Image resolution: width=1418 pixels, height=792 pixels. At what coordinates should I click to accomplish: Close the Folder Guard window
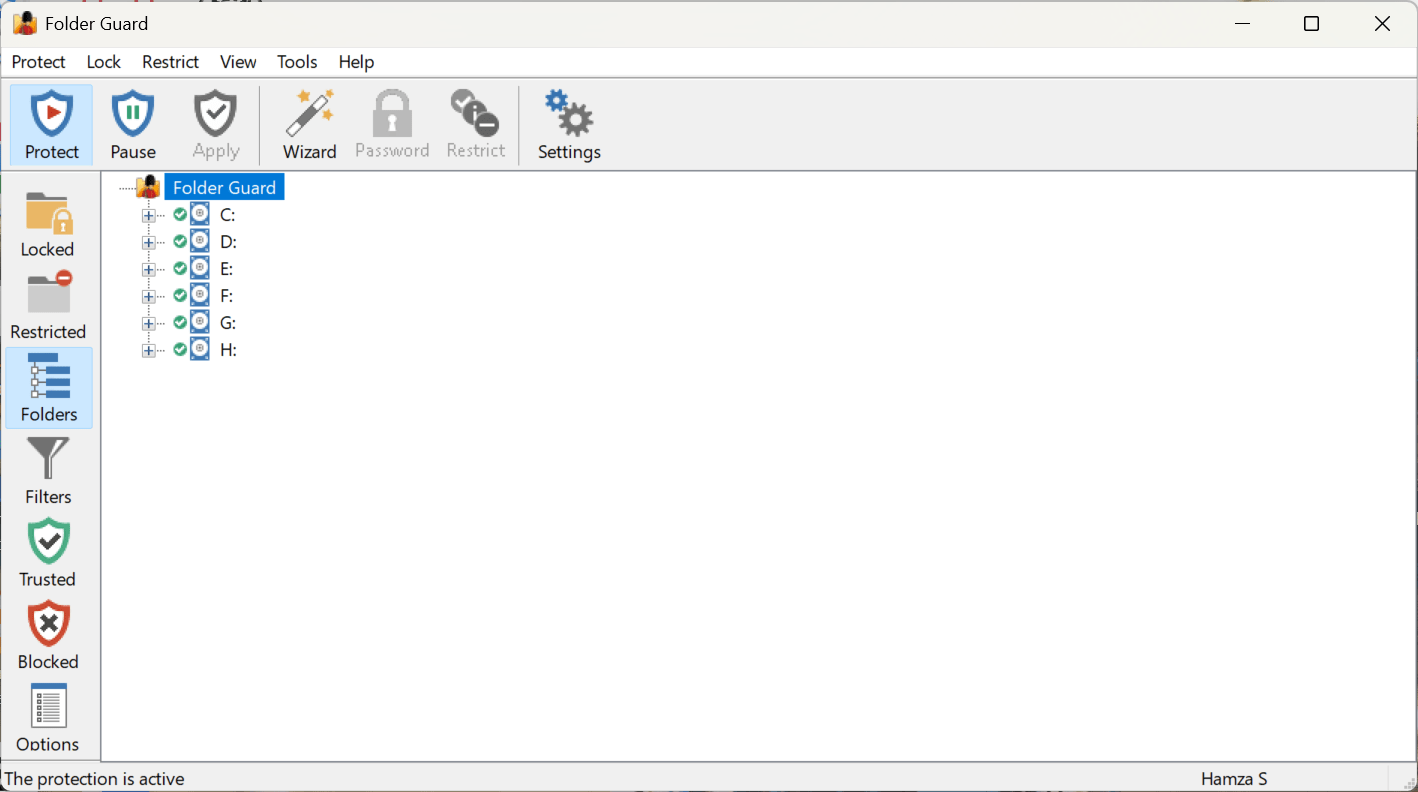coord(1382,24)
